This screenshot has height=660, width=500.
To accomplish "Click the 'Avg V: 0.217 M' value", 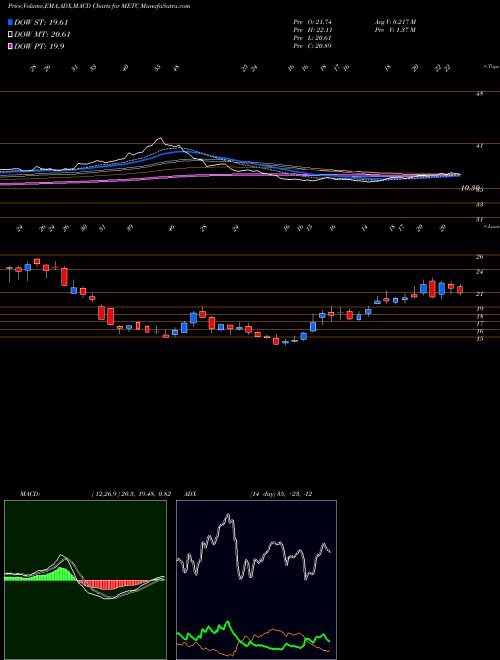I will point(395,22).
